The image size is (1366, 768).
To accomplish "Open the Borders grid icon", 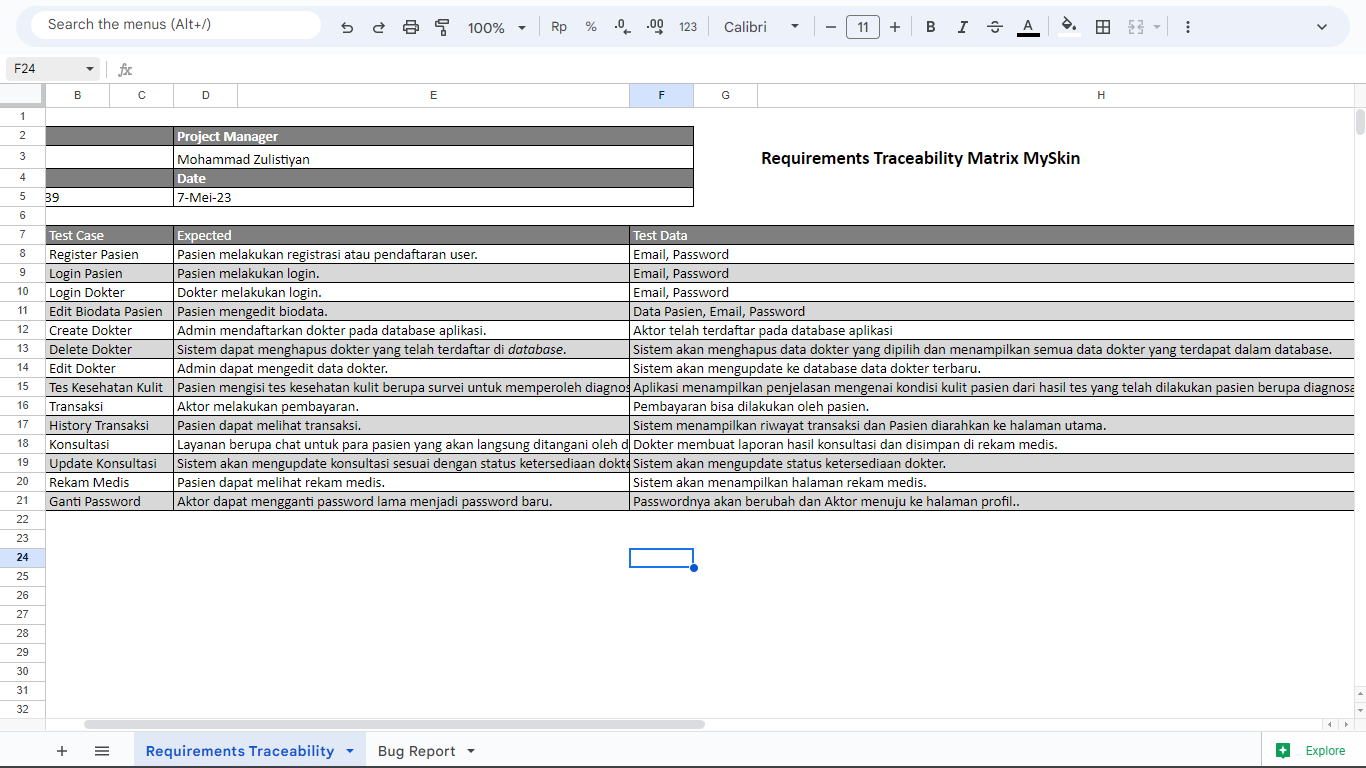I will (x=1103, y=27).
